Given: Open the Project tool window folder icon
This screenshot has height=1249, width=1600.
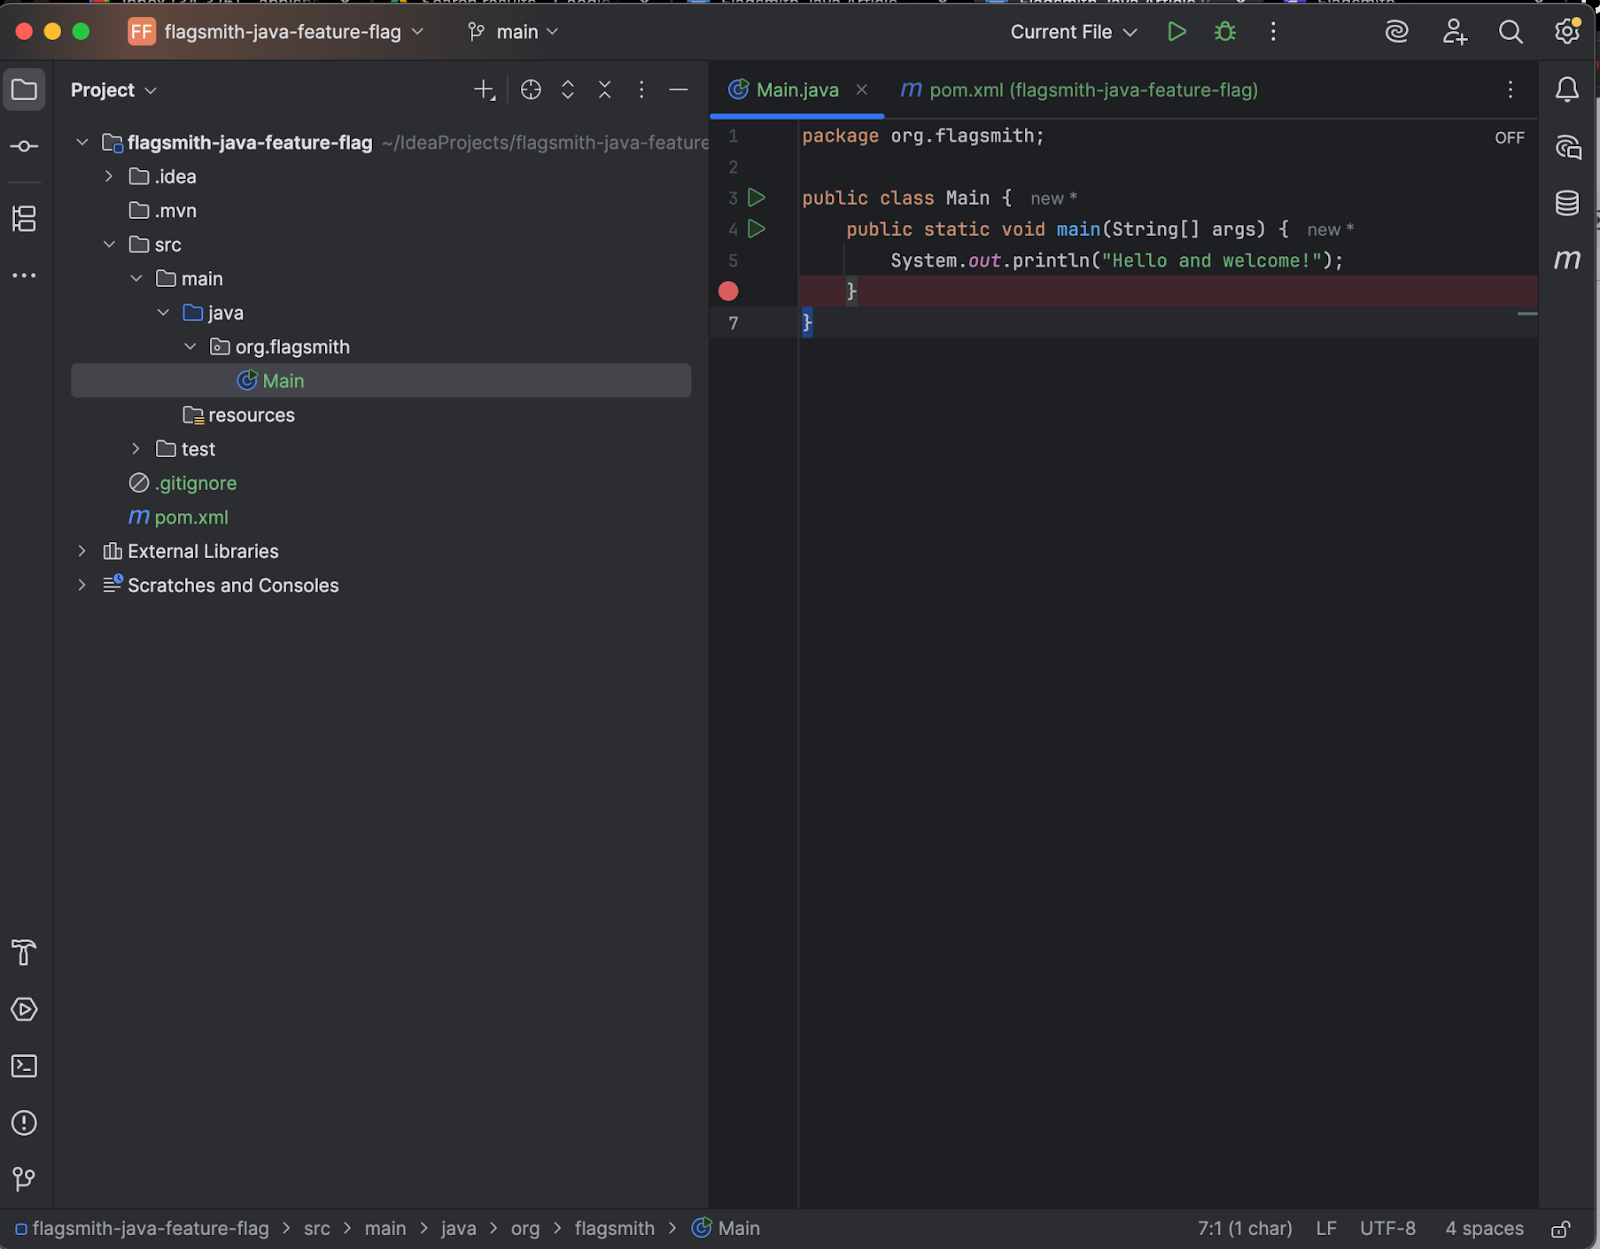Looking at the screenshot, I should click(x=24, y=90).
